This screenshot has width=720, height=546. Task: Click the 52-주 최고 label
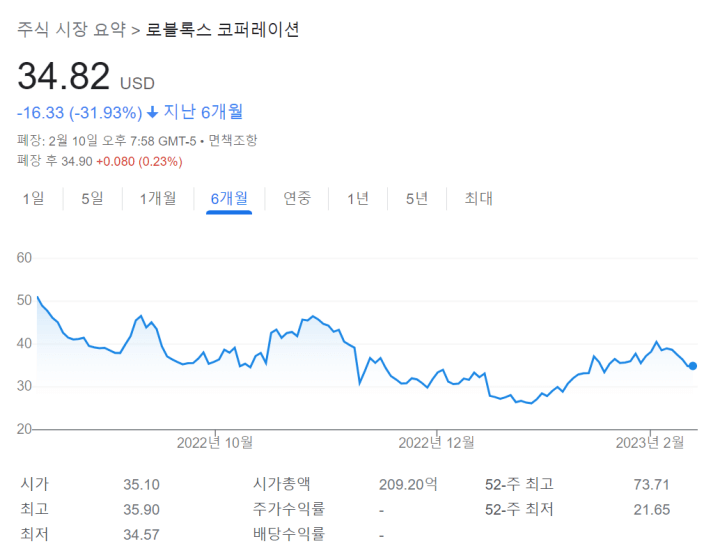click(519, 484)
